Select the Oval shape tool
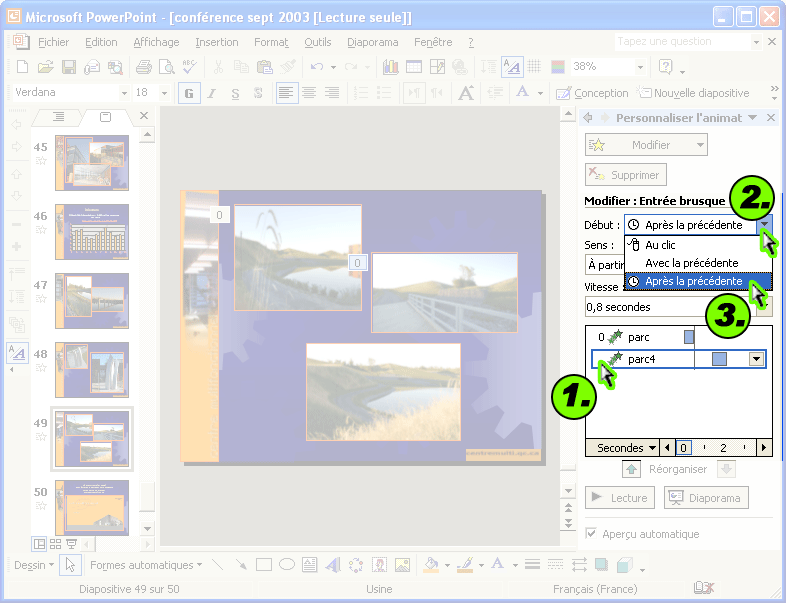 287,565
